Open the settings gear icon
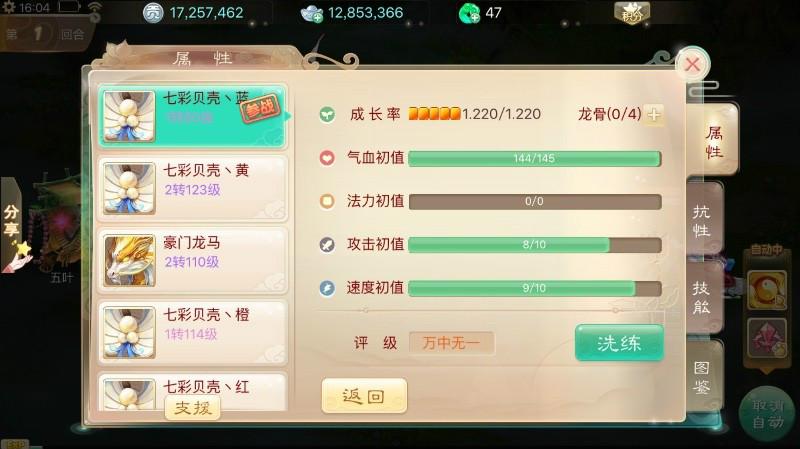The image size is (800, 449). click(x=9, y=8)
